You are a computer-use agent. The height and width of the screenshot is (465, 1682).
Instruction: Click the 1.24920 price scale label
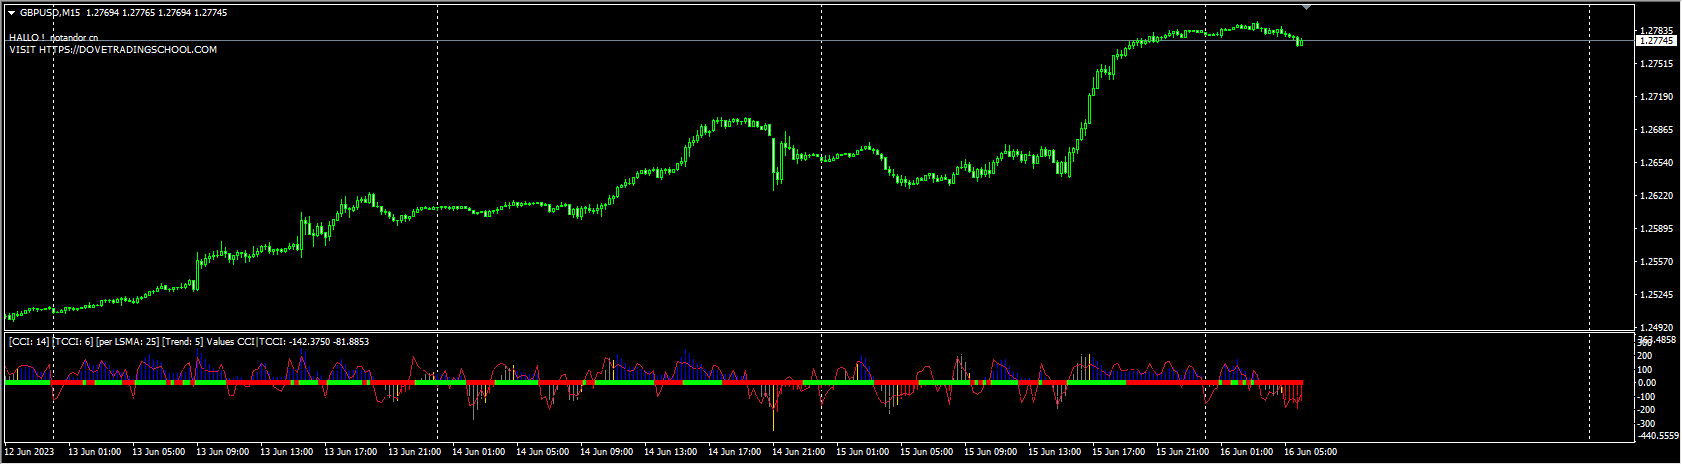pyautogui.click(x=1656, y=328)
